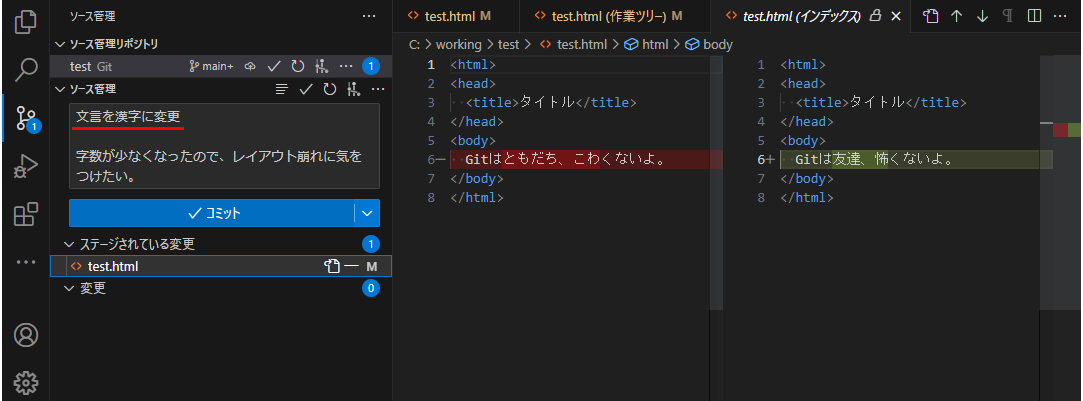Click breadcrumb segment test folder
This screenshot has height=401, width=1083.
508,44
